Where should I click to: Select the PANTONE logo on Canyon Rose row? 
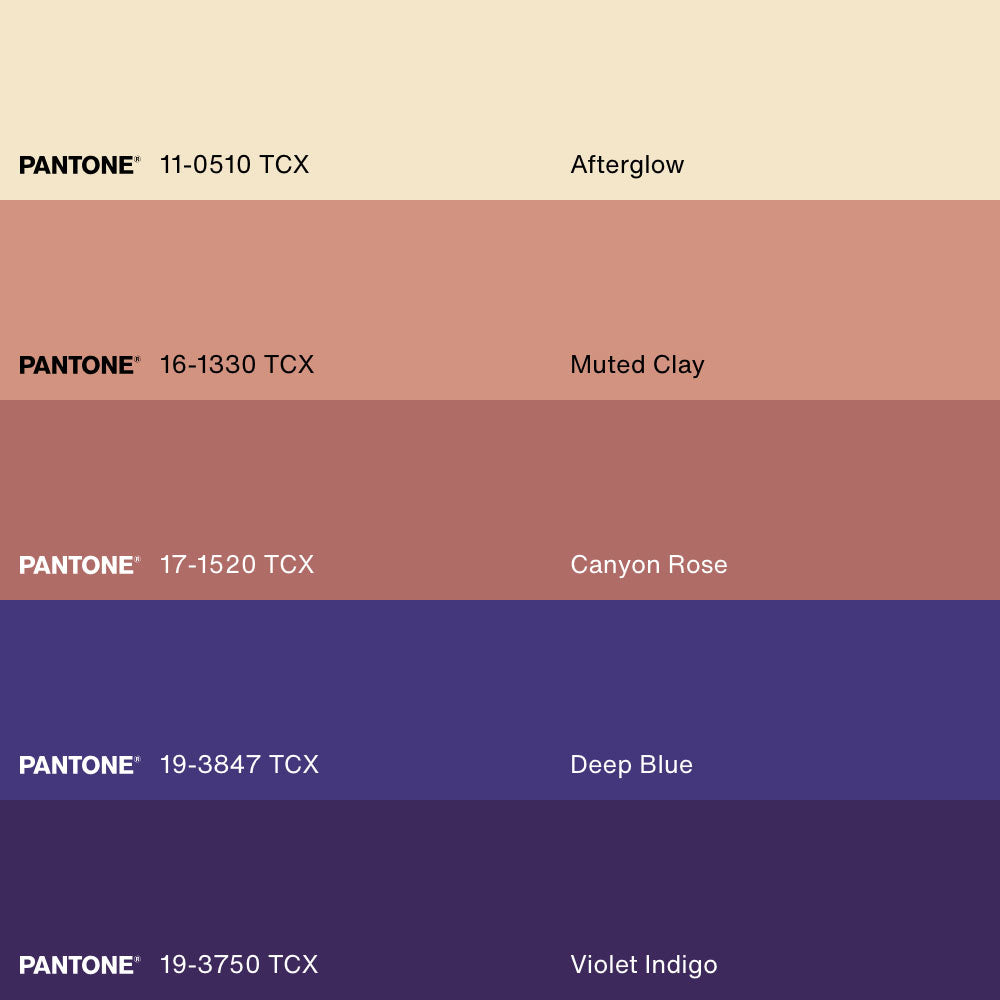click(x=79, y=565)
